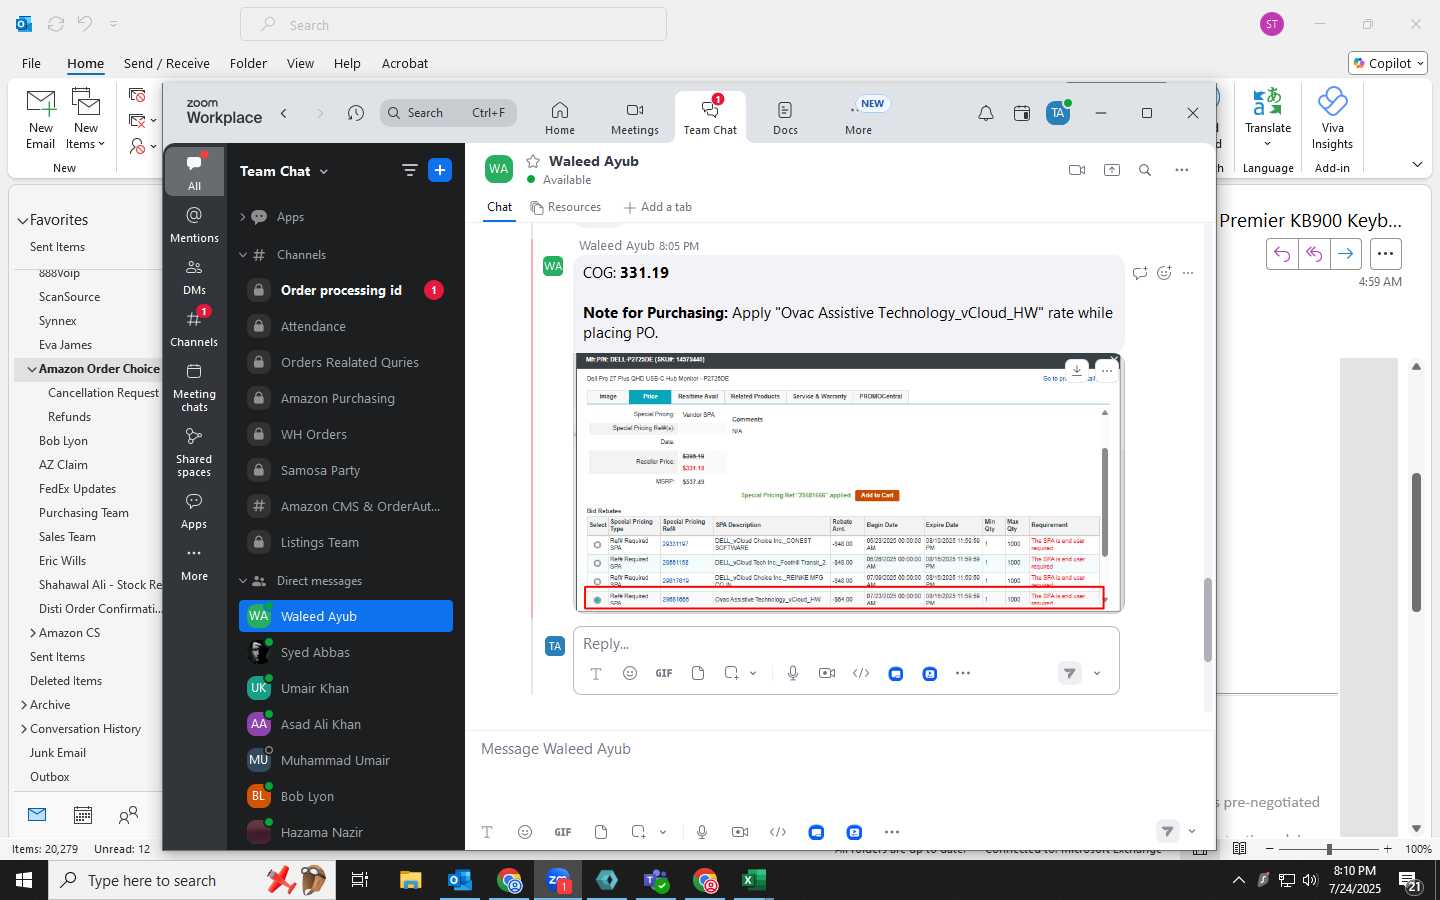1440x900 pixels.
Task: Collapse the Channels section
Action: click(242, 255)
